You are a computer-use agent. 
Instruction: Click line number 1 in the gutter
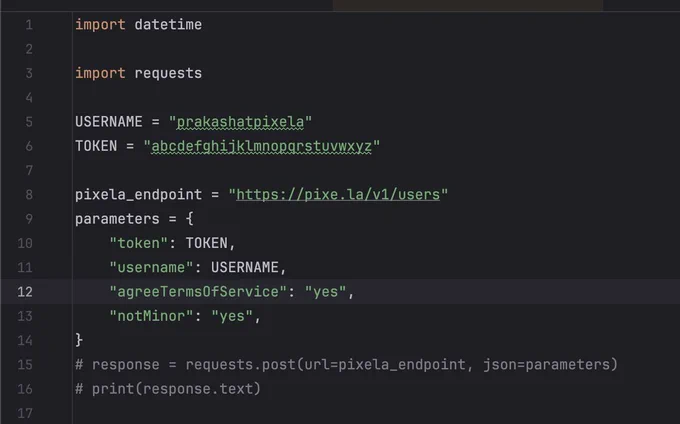coord(29,25)
